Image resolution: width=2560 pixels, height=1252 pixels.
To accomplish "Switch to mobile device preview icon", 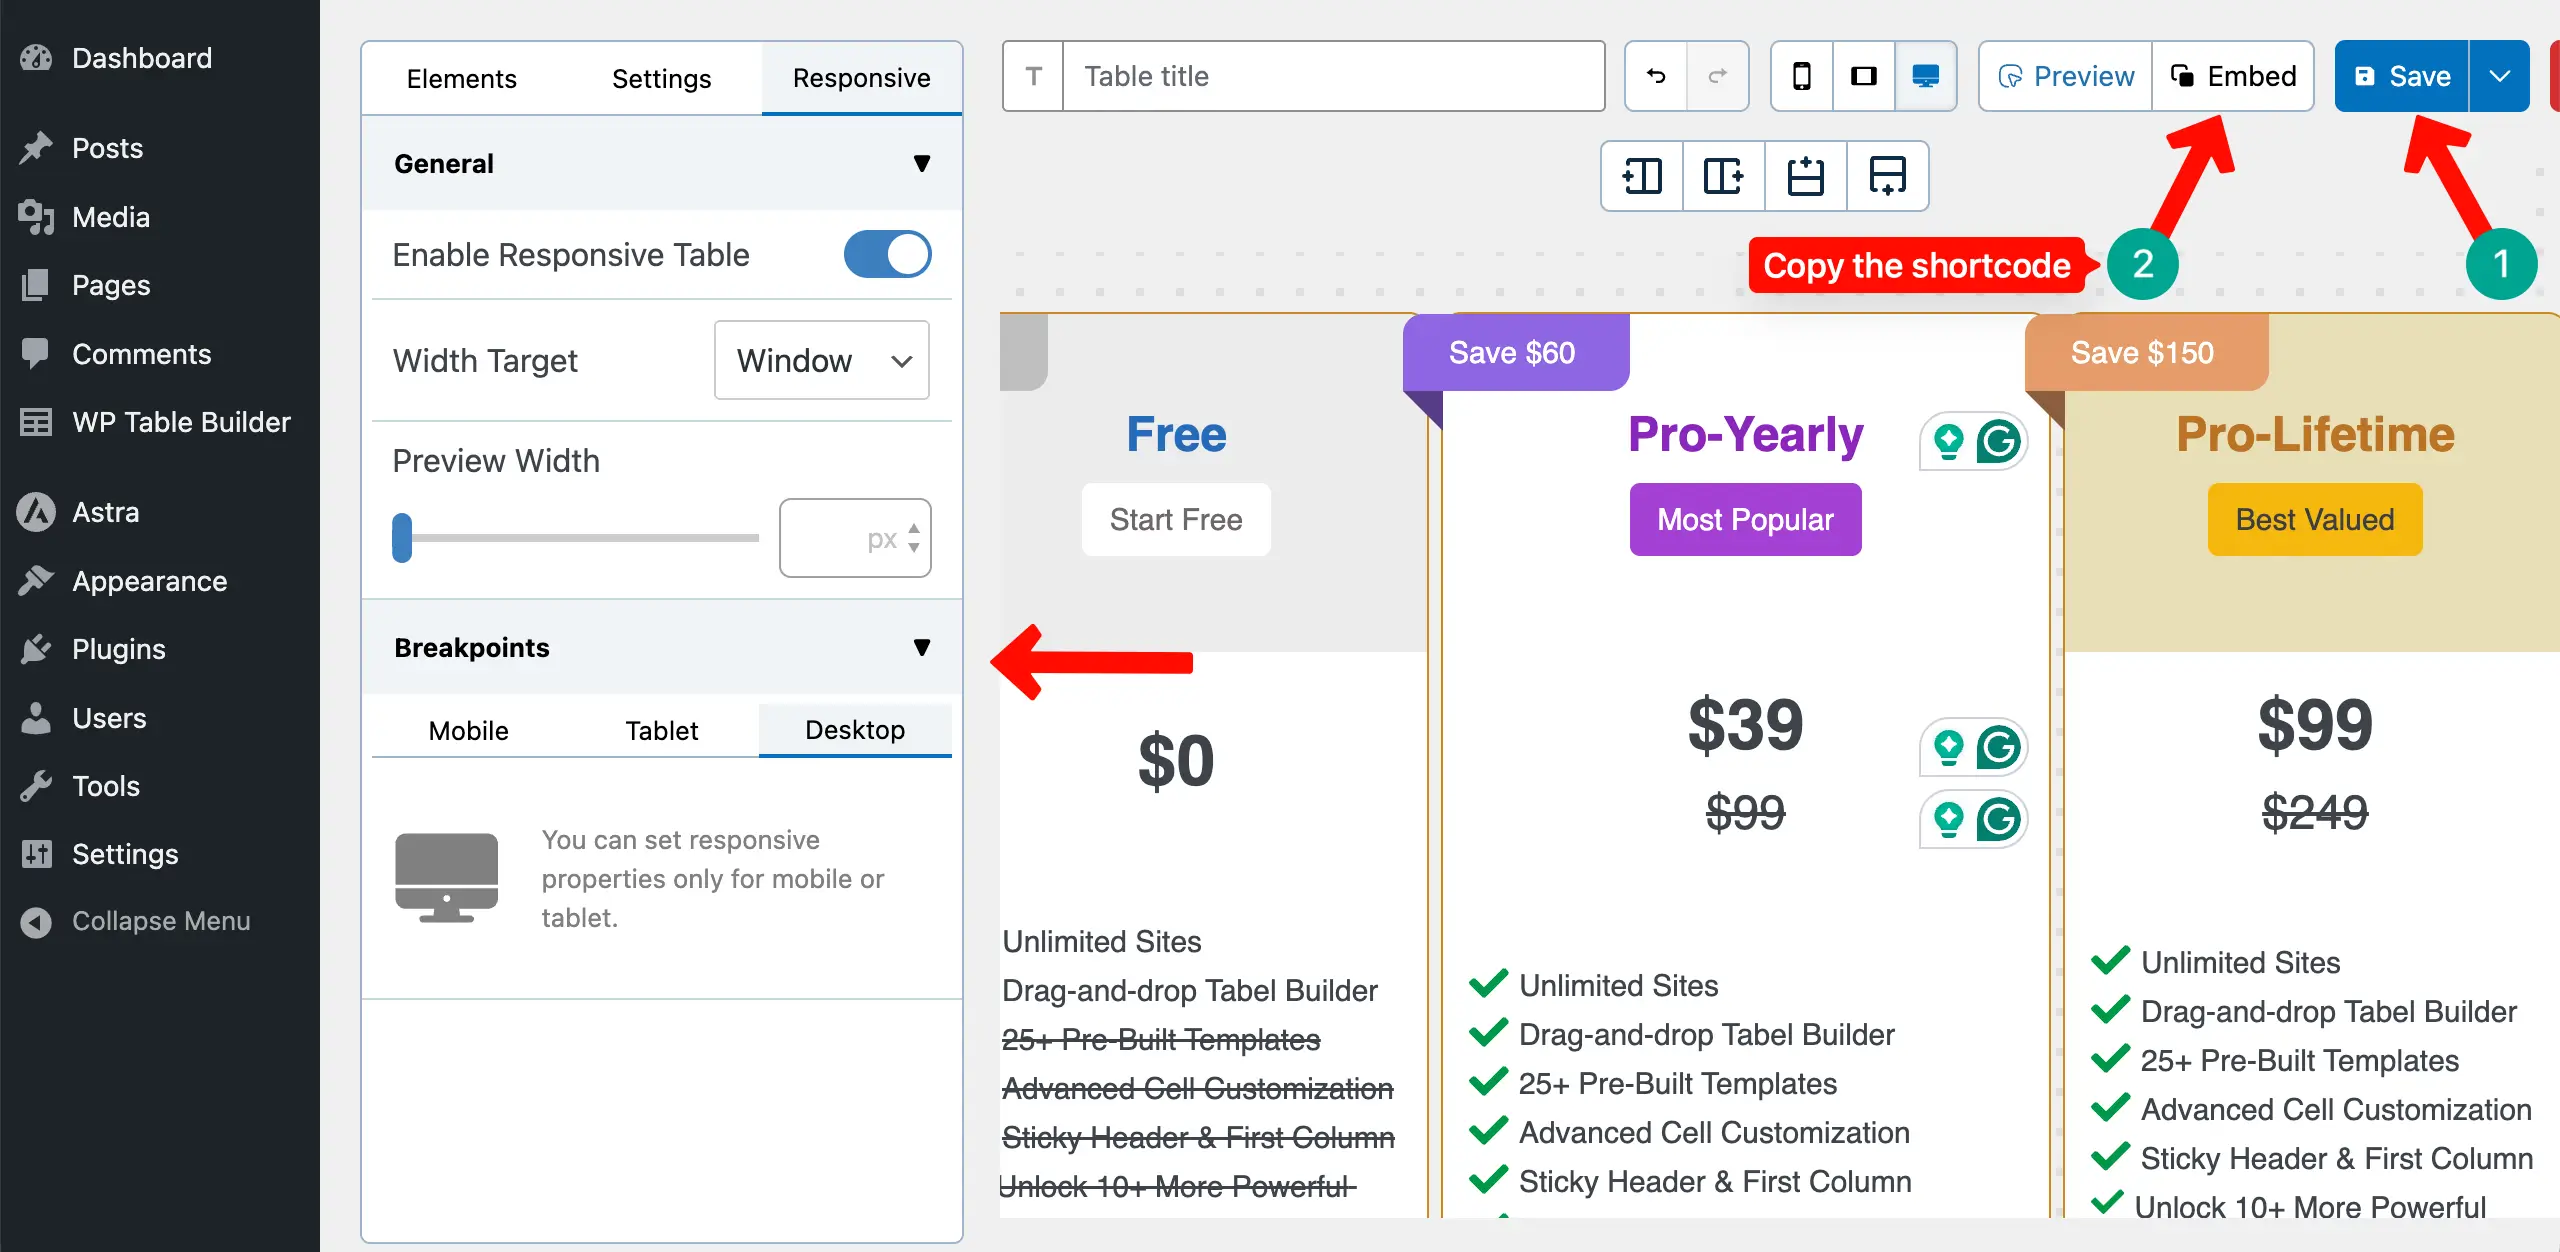I will click(1801, 76).
